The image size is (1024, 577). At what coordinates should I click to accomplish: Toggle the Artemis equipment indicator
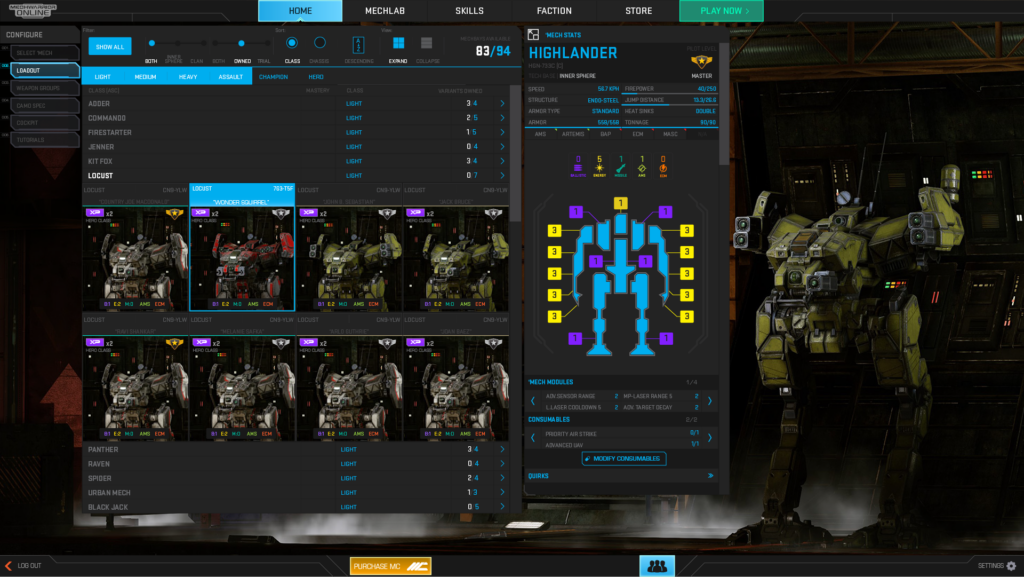573,134
